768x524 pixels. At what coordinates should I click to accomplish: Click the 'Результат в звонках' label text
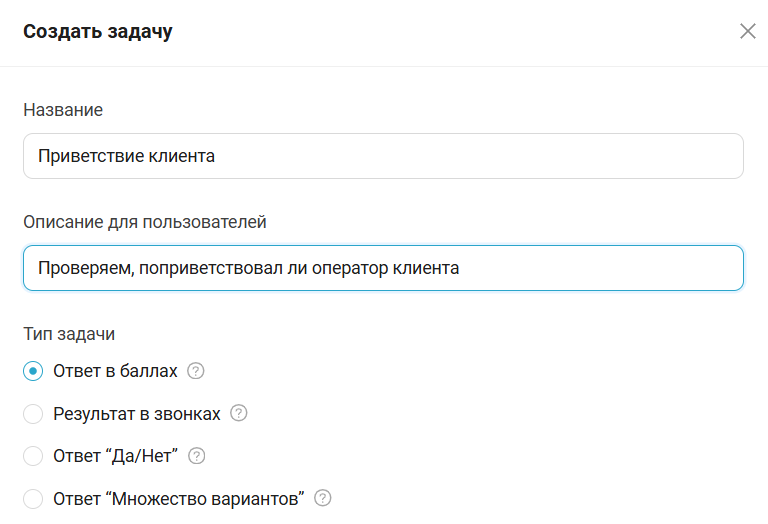click(137, 414)
